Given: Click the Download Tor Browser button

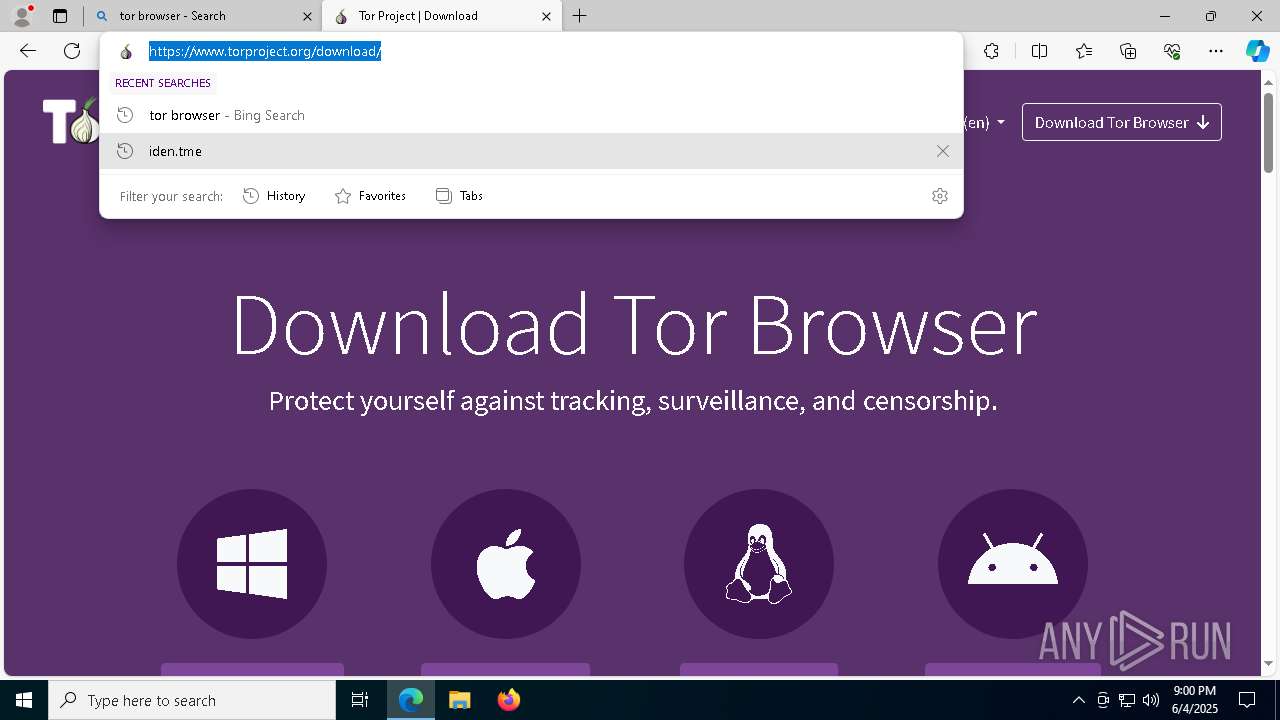Looking at the screenshot, I should tap(1121, 122).
